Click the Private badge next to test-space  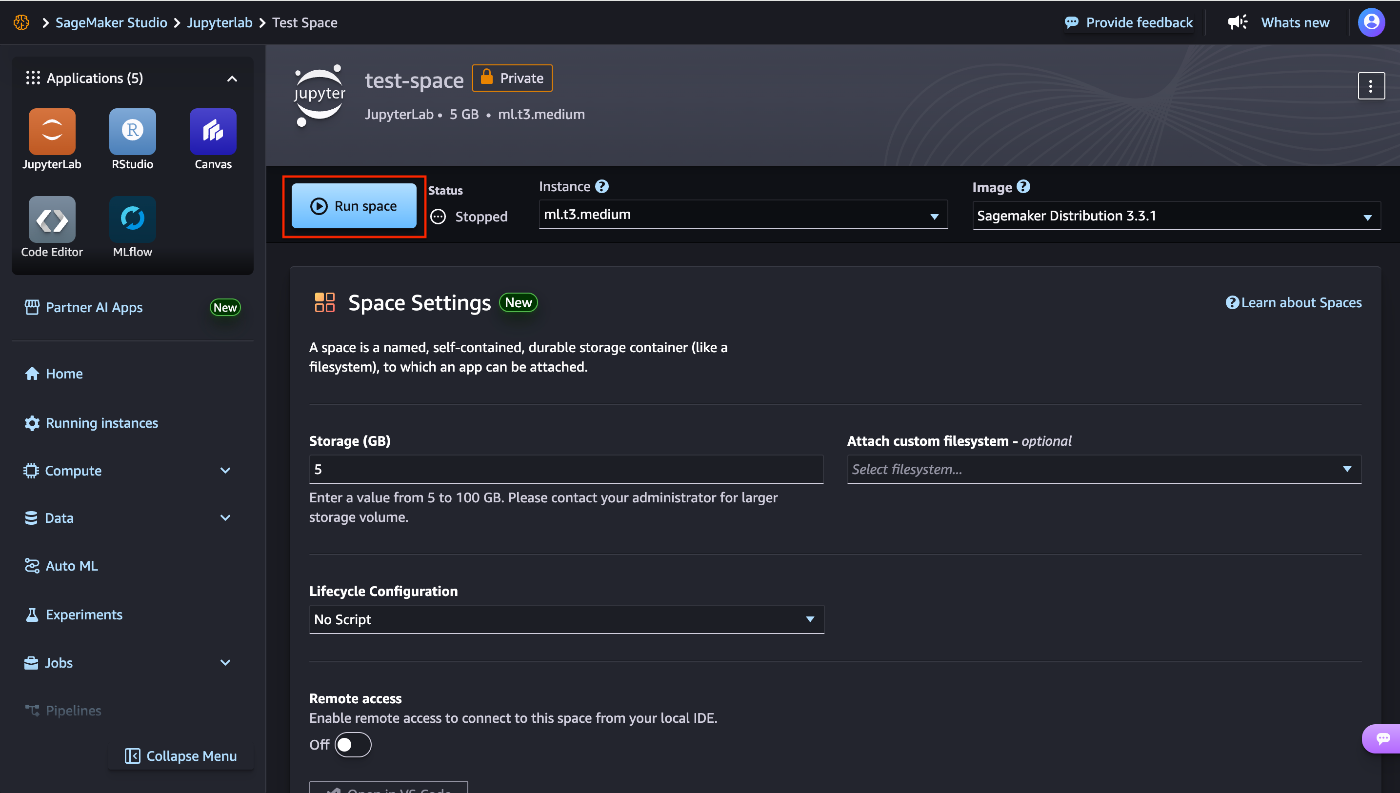[x=512, y=78]
